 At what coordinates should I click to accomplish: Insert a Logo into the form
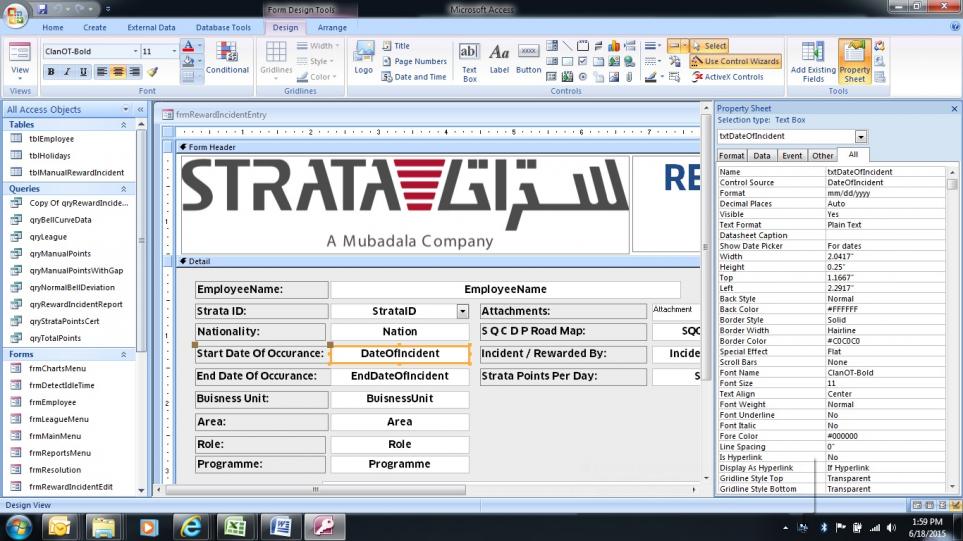[x=363, y=58]
